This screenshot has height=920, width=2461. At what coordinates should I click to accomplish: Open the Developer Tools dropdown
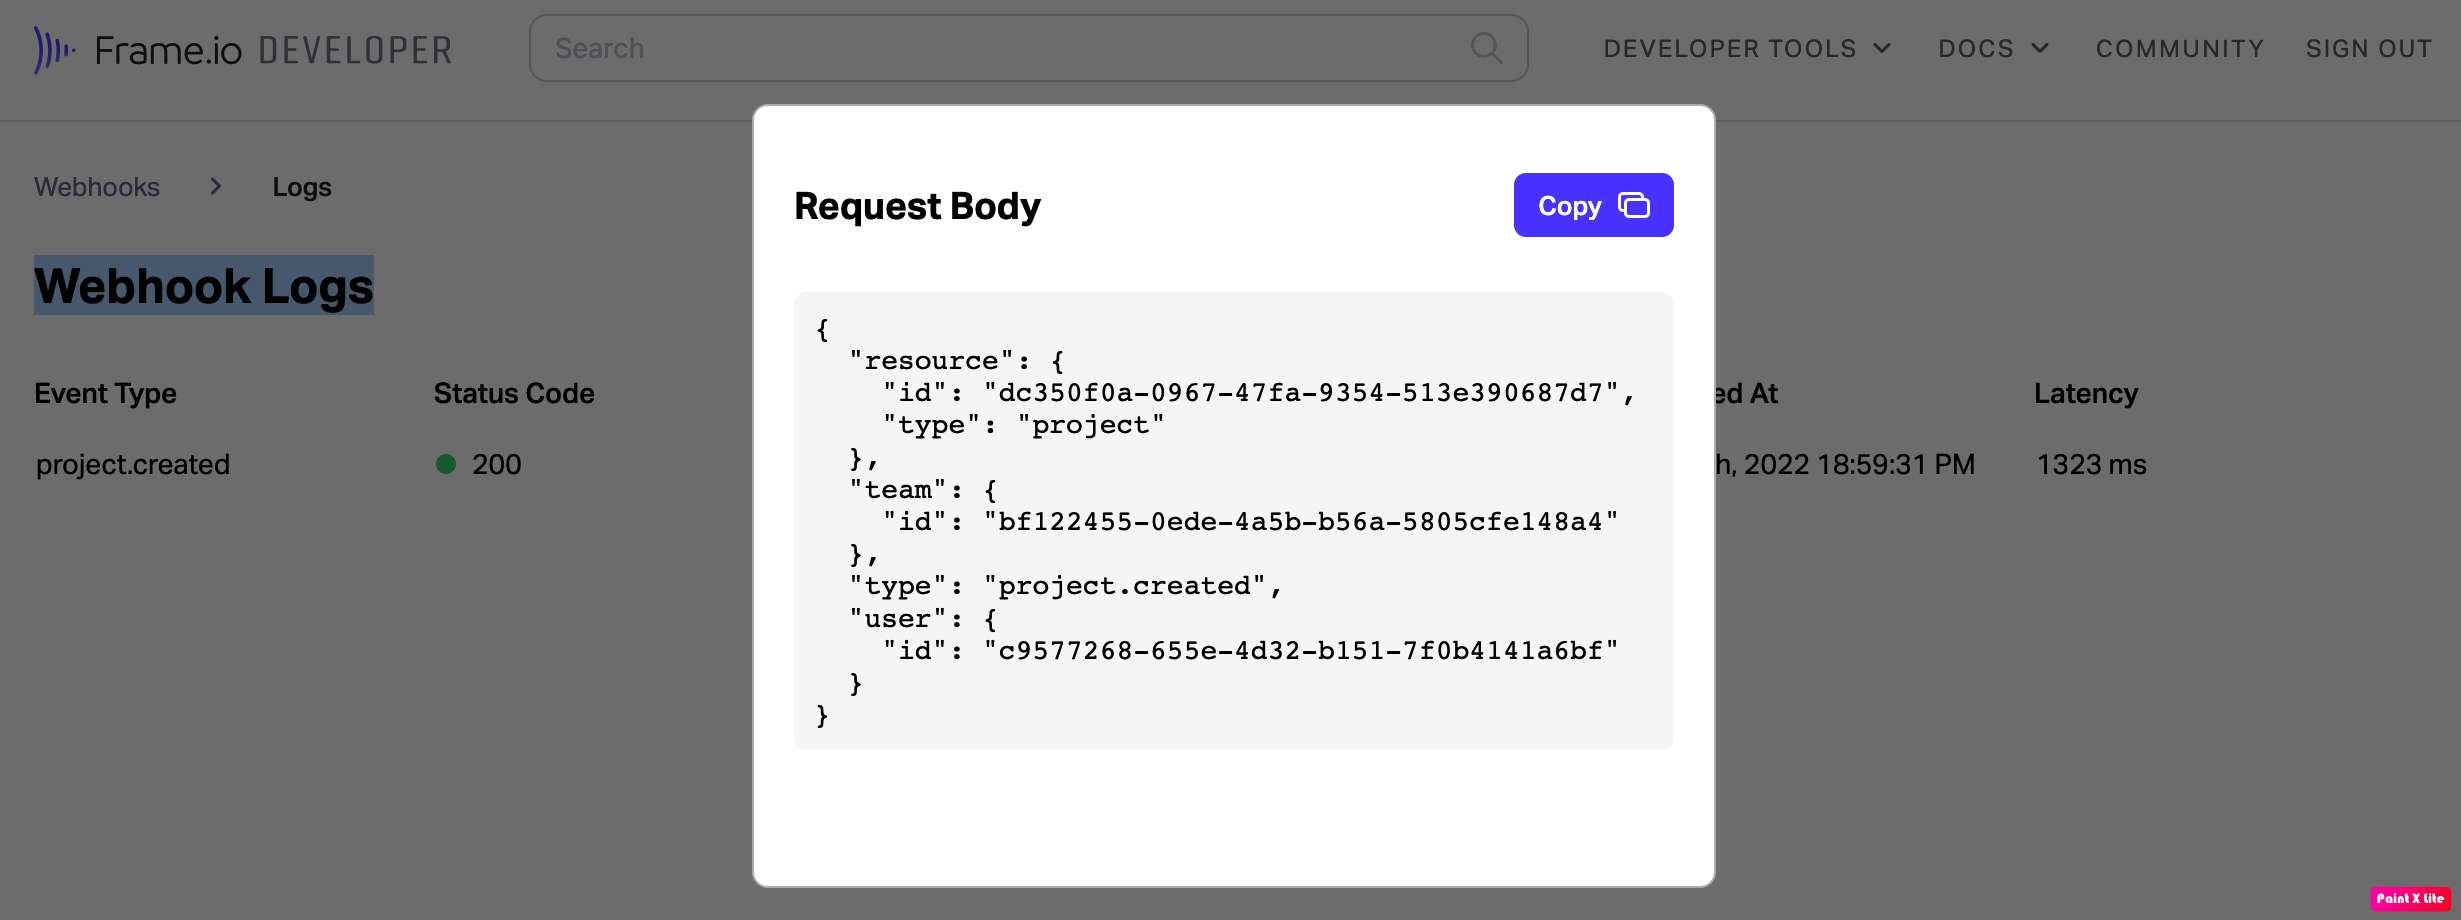pyautogui.click(x=1730, y=47)
